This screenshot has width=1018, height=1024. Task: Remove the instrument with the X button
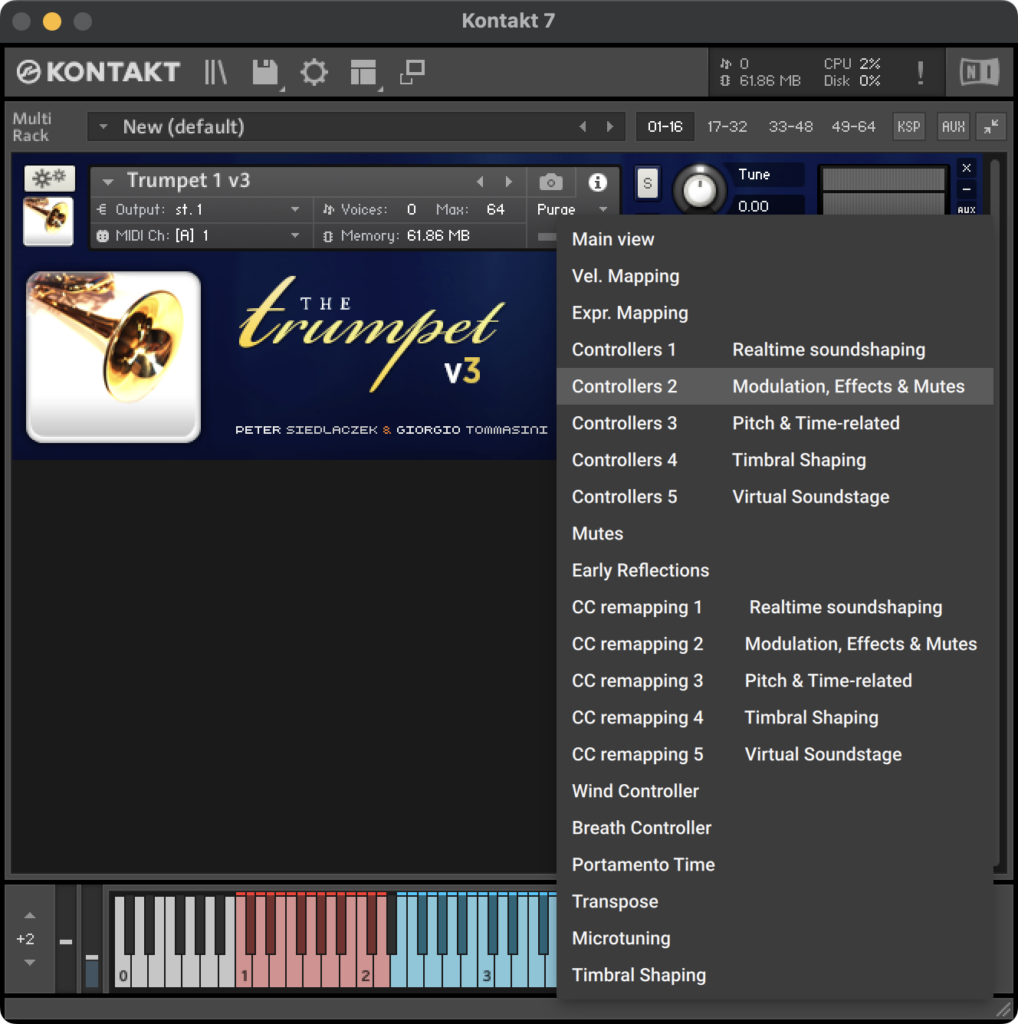click(x=967, y=168)
